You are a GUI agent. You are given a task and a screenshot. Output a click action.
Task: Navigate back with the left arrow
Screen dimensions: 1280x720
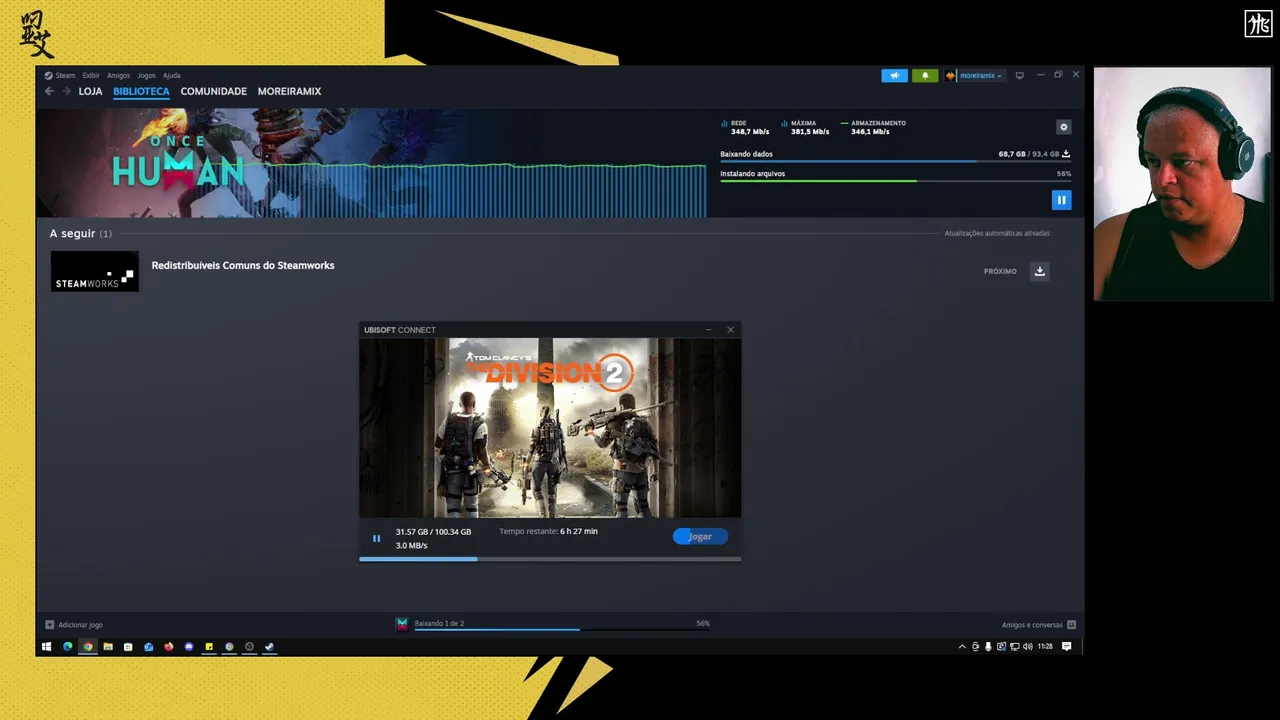tap(49, 91)
